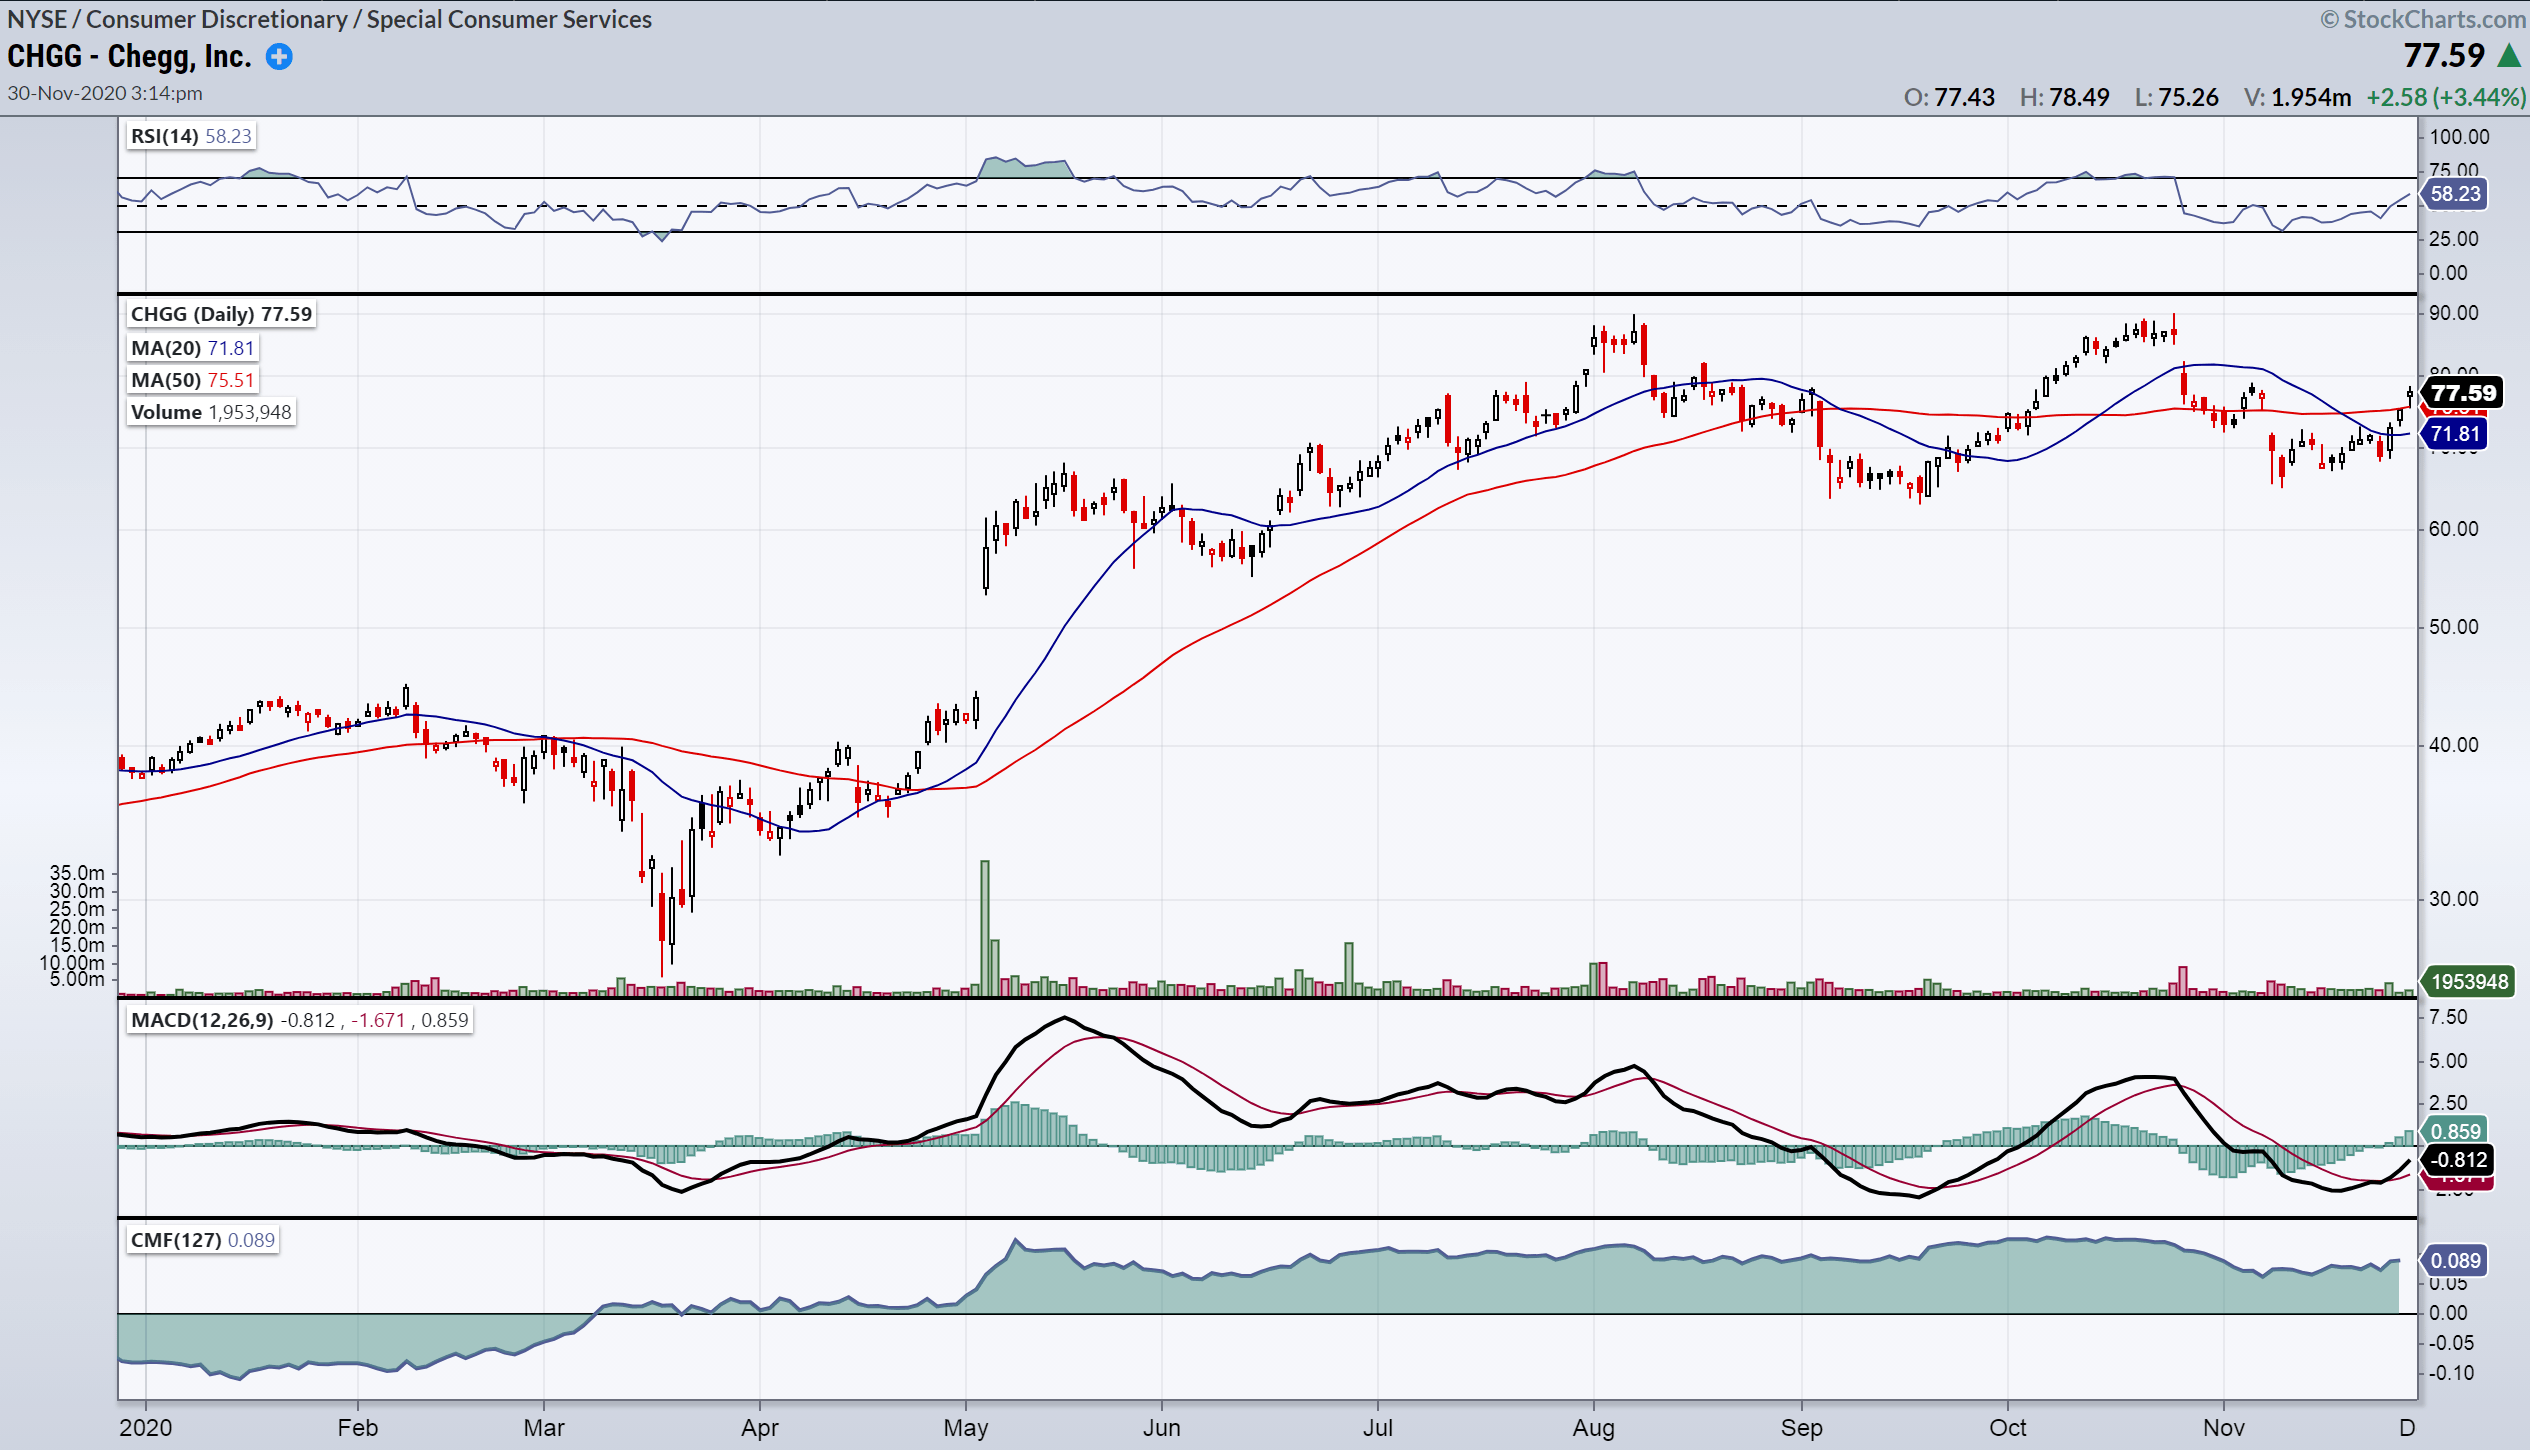The image size is (2530, 1450).
Task: Open the NYSE breadcrumb link
Action: point(37,19)
